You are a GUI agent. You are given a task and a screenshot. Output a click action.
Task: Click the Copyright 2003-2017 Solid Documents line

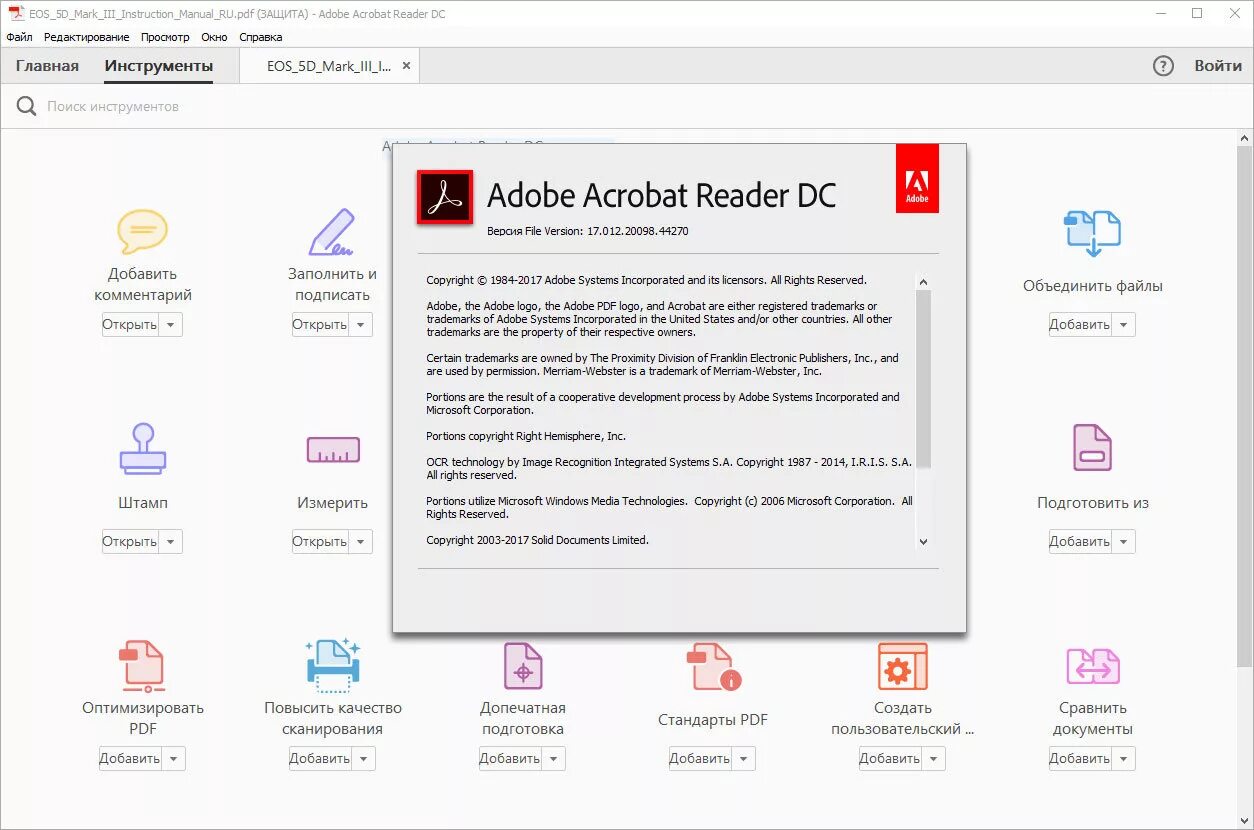pos(537,540)
